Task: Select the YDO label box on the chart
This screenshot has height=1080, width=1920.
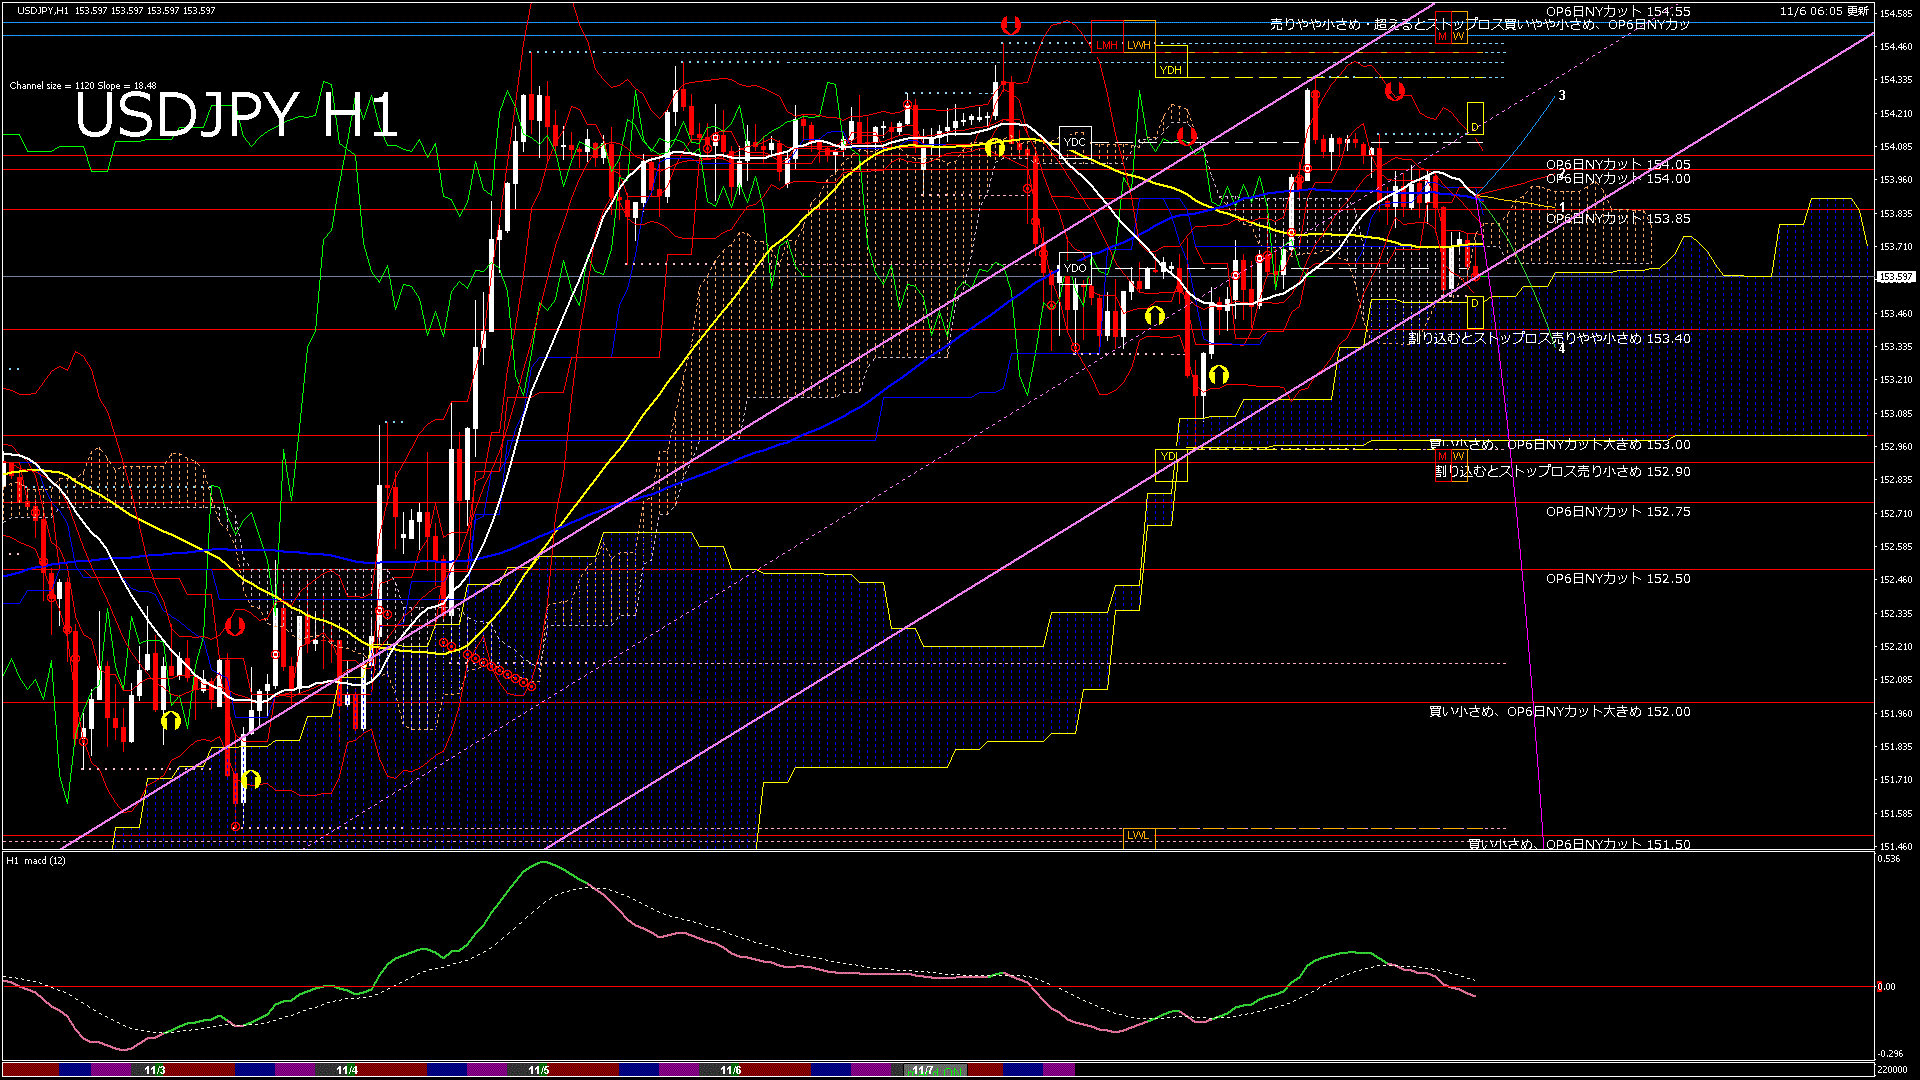Action: pyautogui.click(x=1075, y=267)
